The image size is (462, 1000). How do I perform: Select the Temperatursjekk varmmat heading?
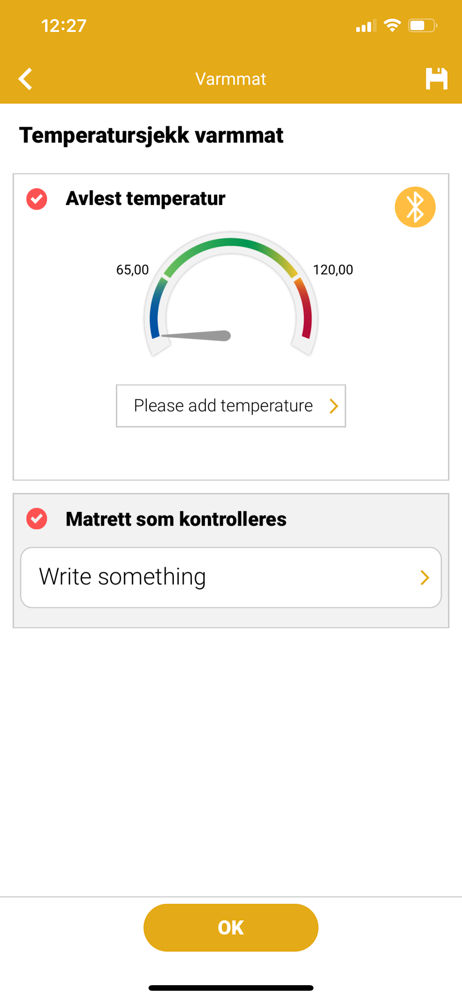coord(152,135)
